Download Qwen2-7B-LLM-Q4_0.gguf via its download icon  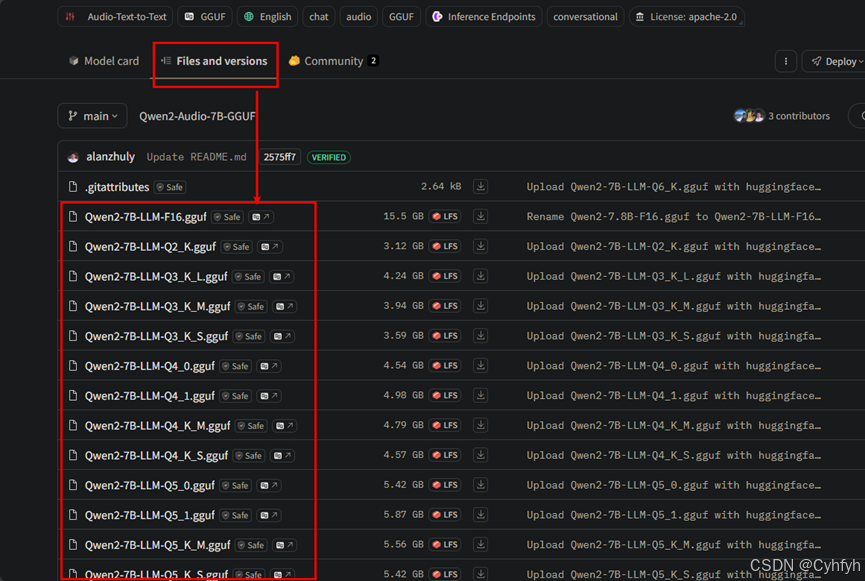coord(480,365)
